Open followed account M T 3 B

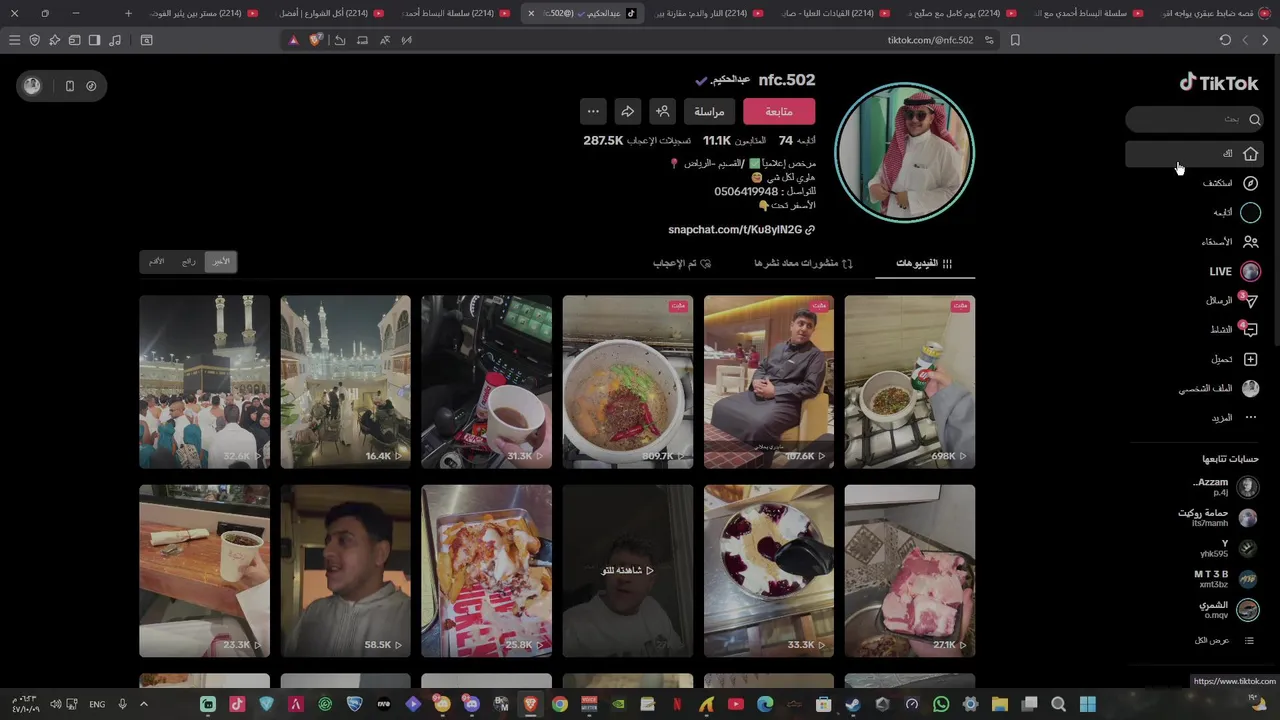coord(1226,578)
